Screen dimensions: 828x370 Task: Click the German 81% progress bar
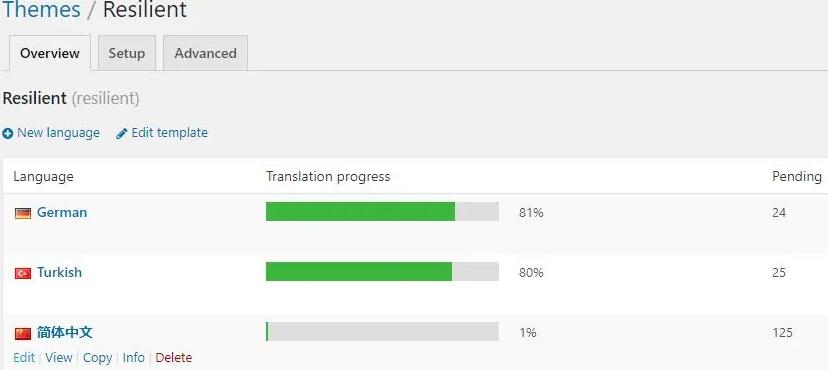coord(382,212)
